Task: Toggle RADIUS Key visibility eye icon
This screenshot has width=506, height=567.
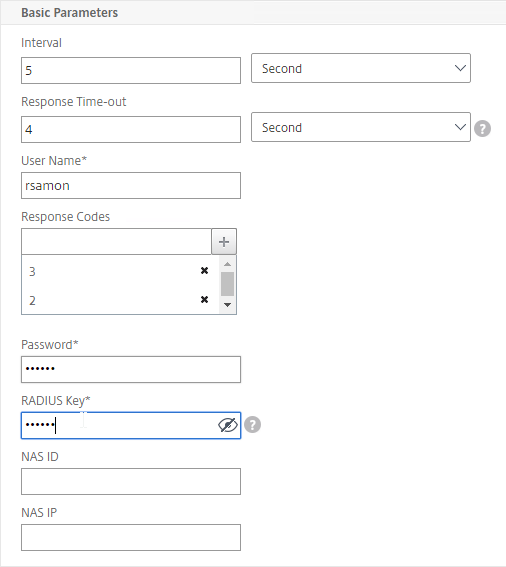Action: [228, 425]
